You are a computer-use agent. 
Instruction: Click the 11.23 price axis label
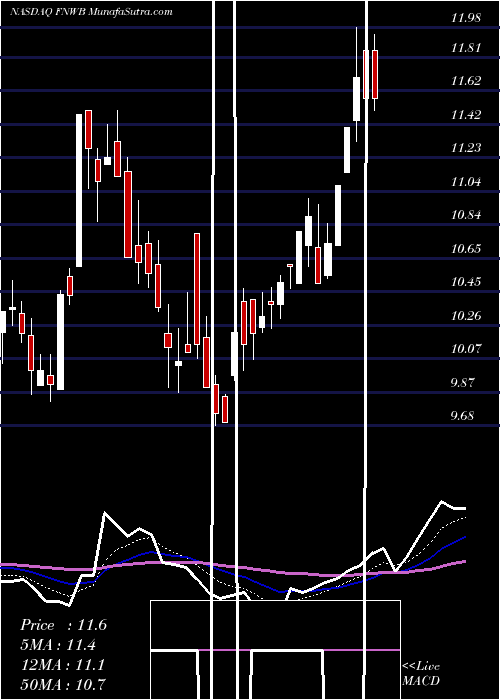tap(466, 148)
